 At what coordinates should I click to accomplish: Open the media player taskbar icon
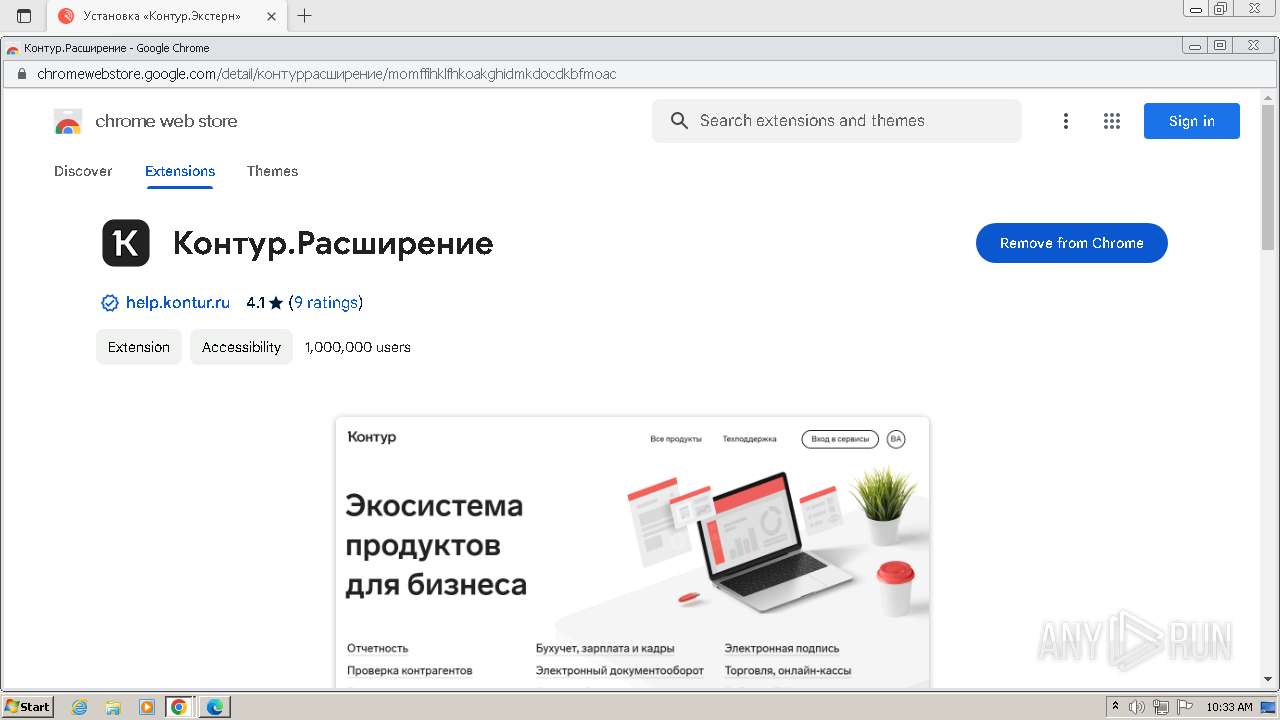[x=146, y=707]
